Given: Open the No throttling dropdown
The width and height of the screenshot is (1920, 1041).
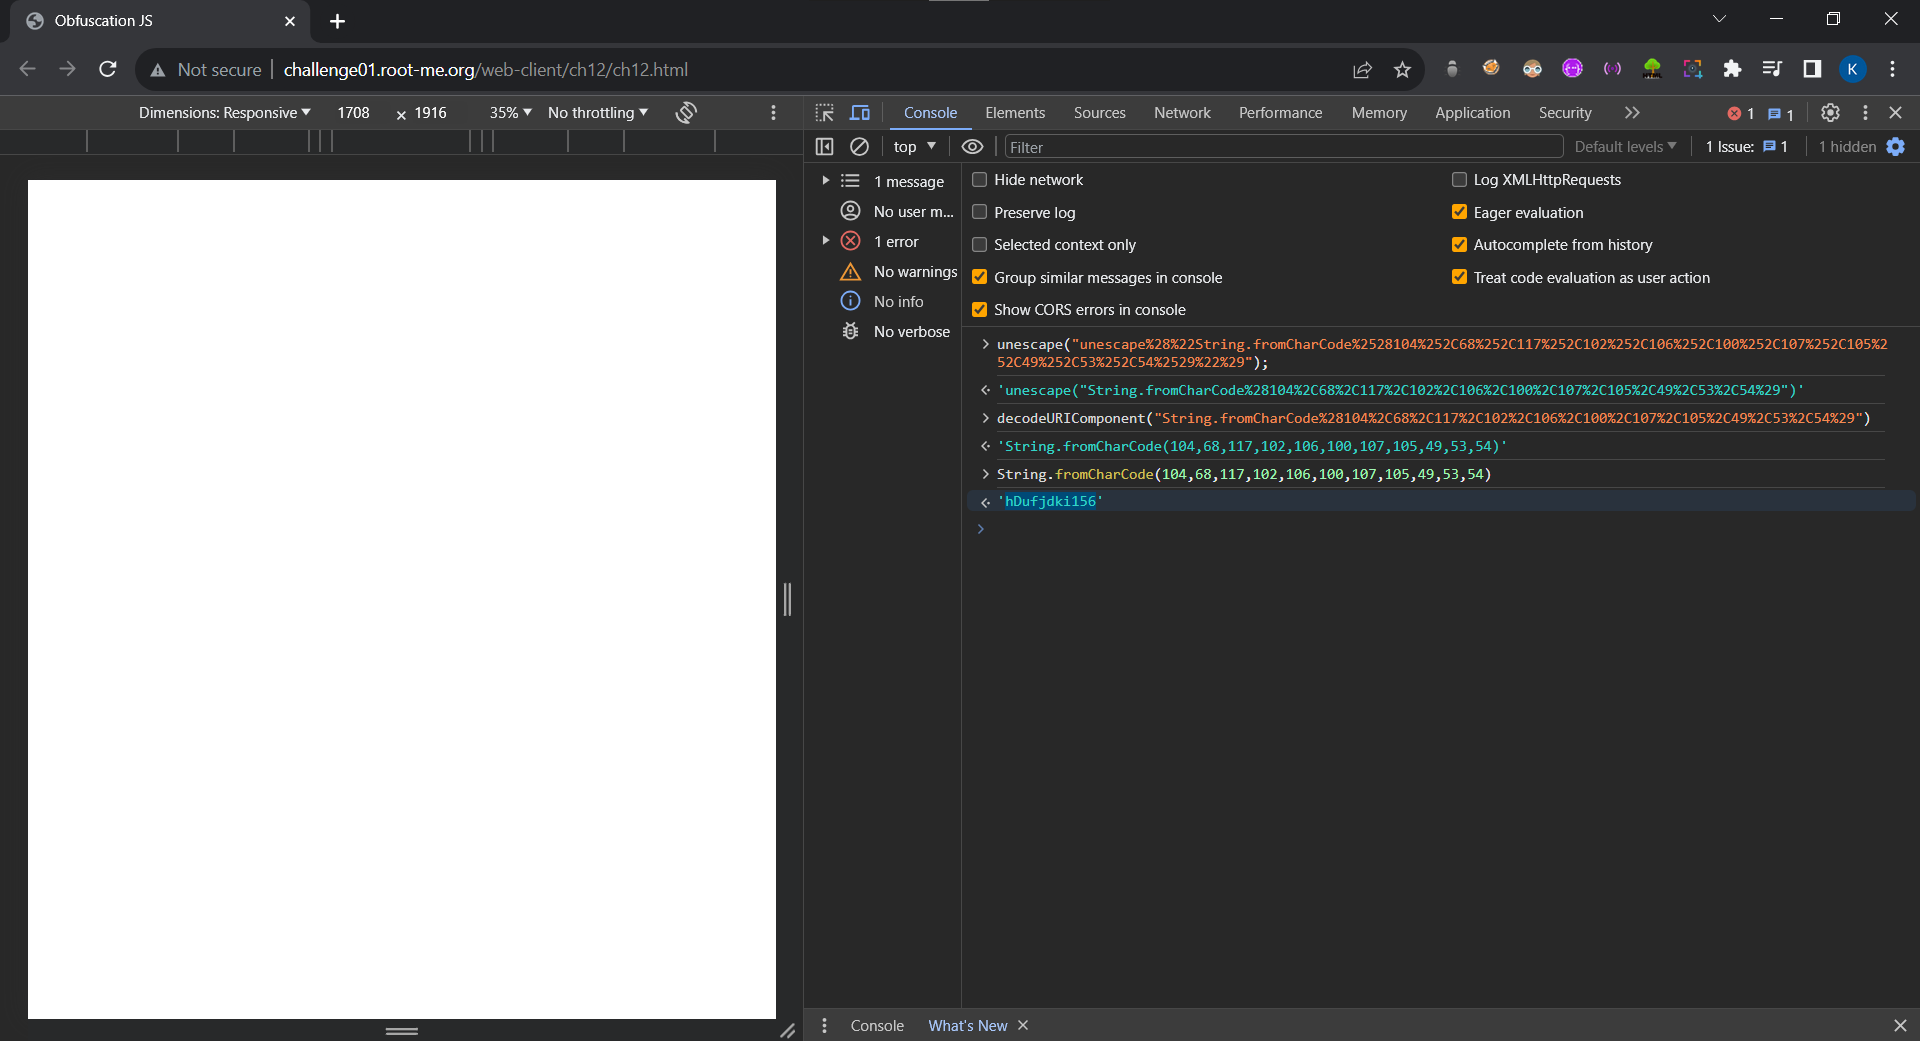Looking at the screenshot, I should pos(597,113).
